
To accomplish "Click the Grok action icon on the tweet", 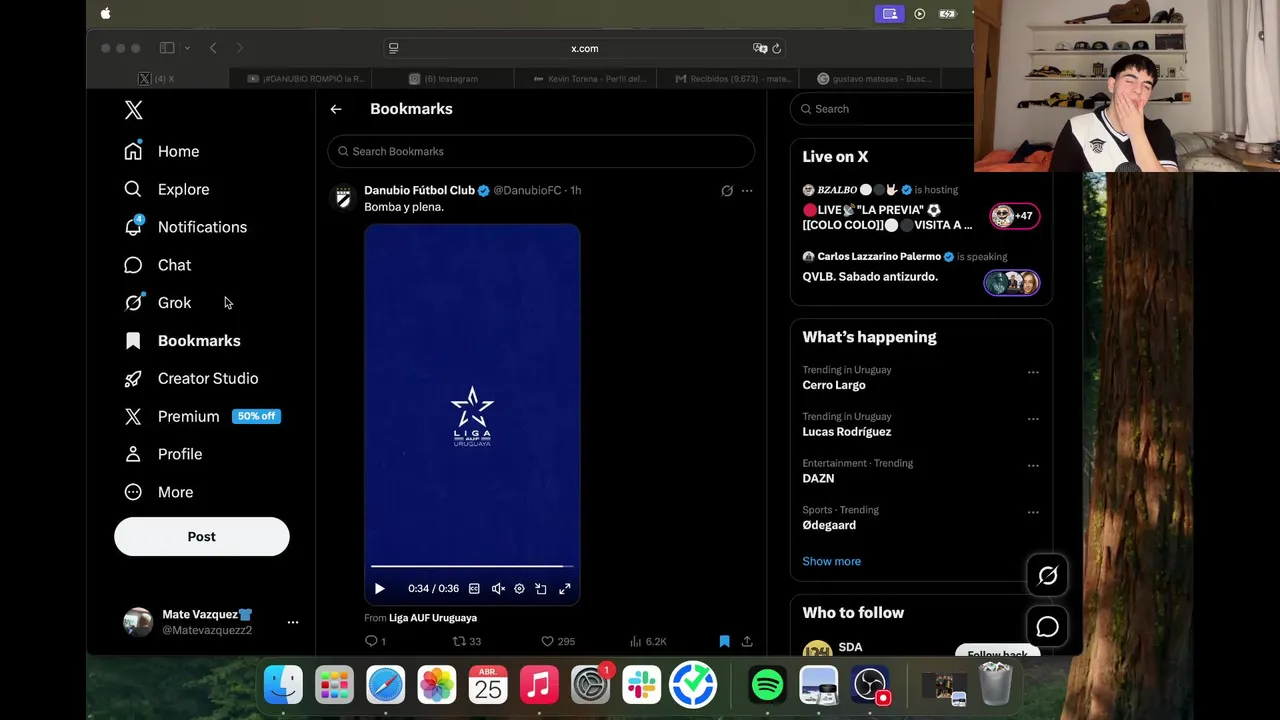I will (x=727, y=190).
